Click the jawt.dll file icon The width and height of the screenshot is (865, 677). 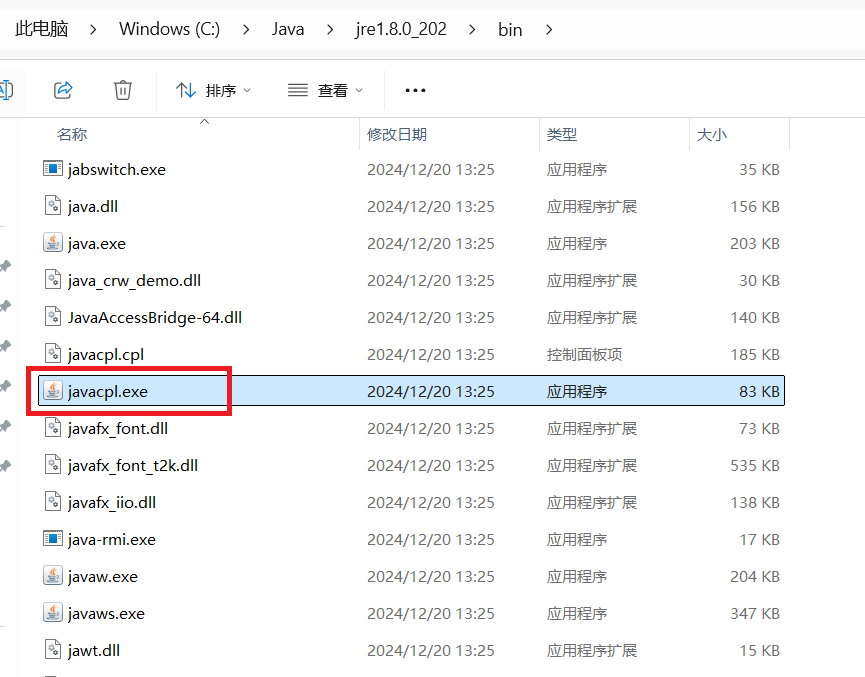tap(52, 649)
